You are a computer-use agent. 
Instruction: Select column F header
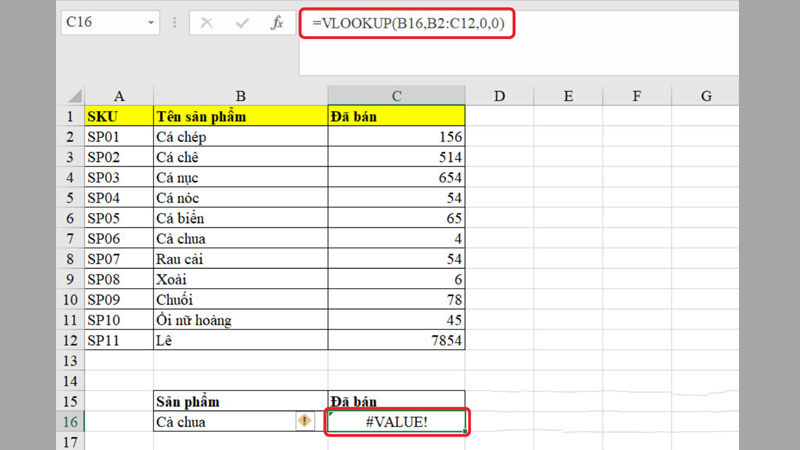[x=637, y=96]
